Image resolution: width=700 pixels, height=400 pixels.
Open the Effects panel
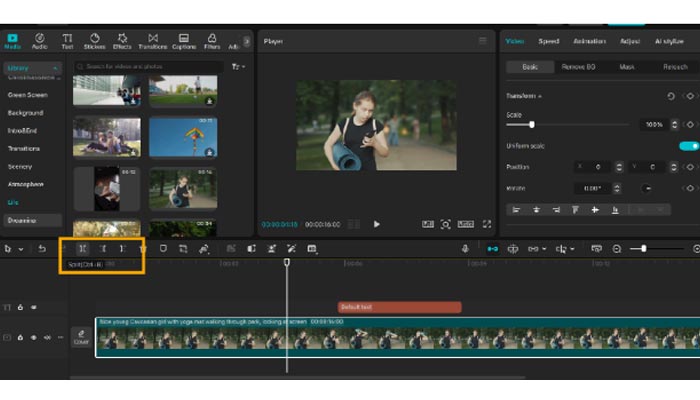tap(123, 40)
